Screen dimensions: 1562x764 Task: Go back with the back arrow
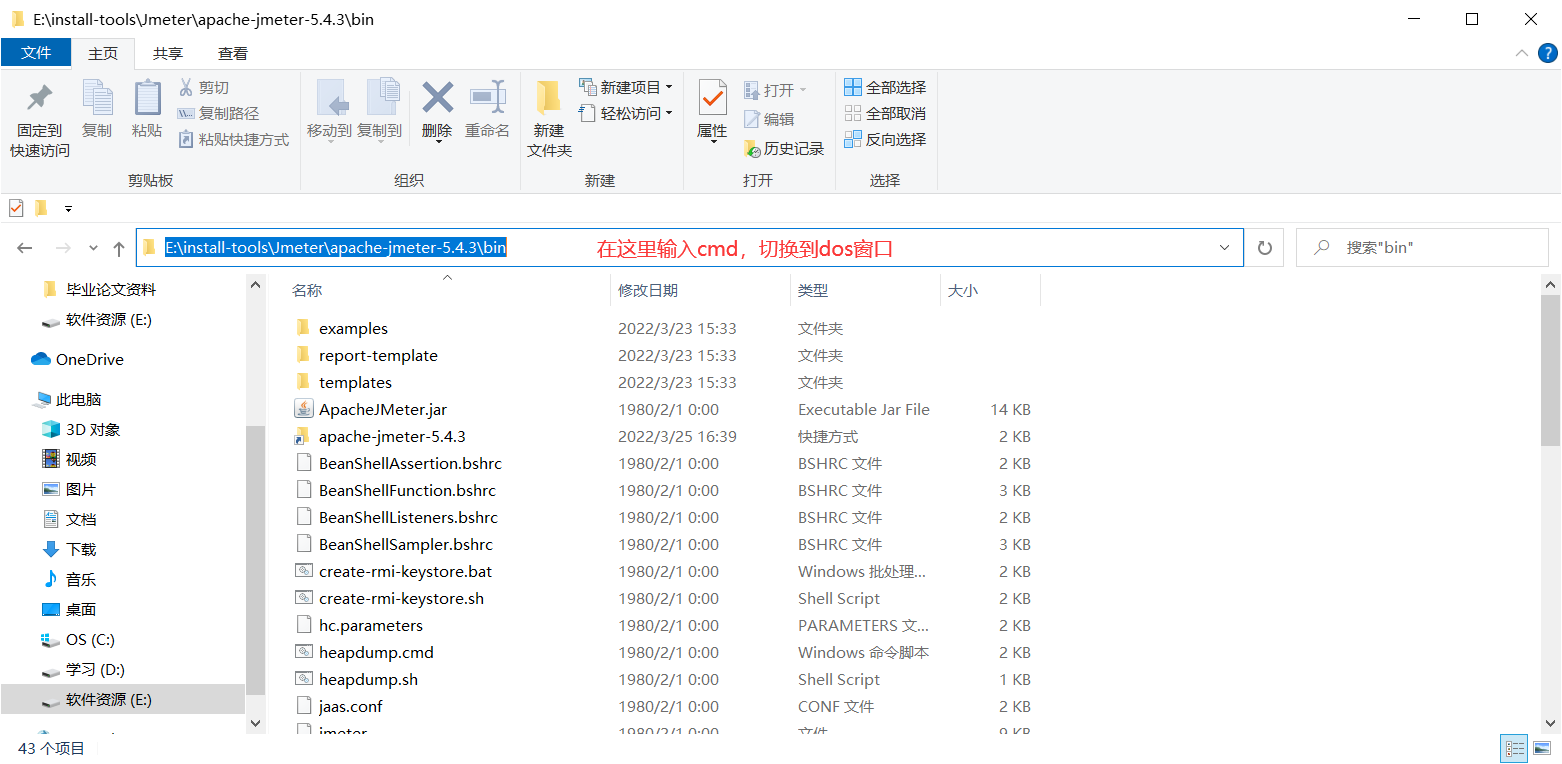coord(25,248)
